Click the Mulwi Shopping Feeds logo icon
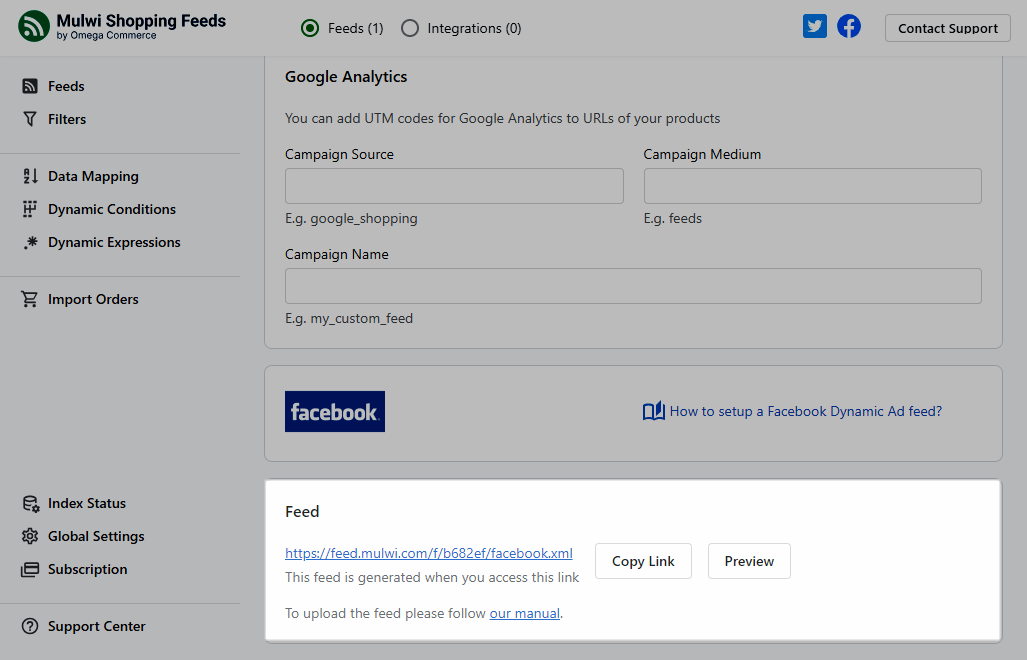This screenshot has width=1027, height=660. (34, 27)
